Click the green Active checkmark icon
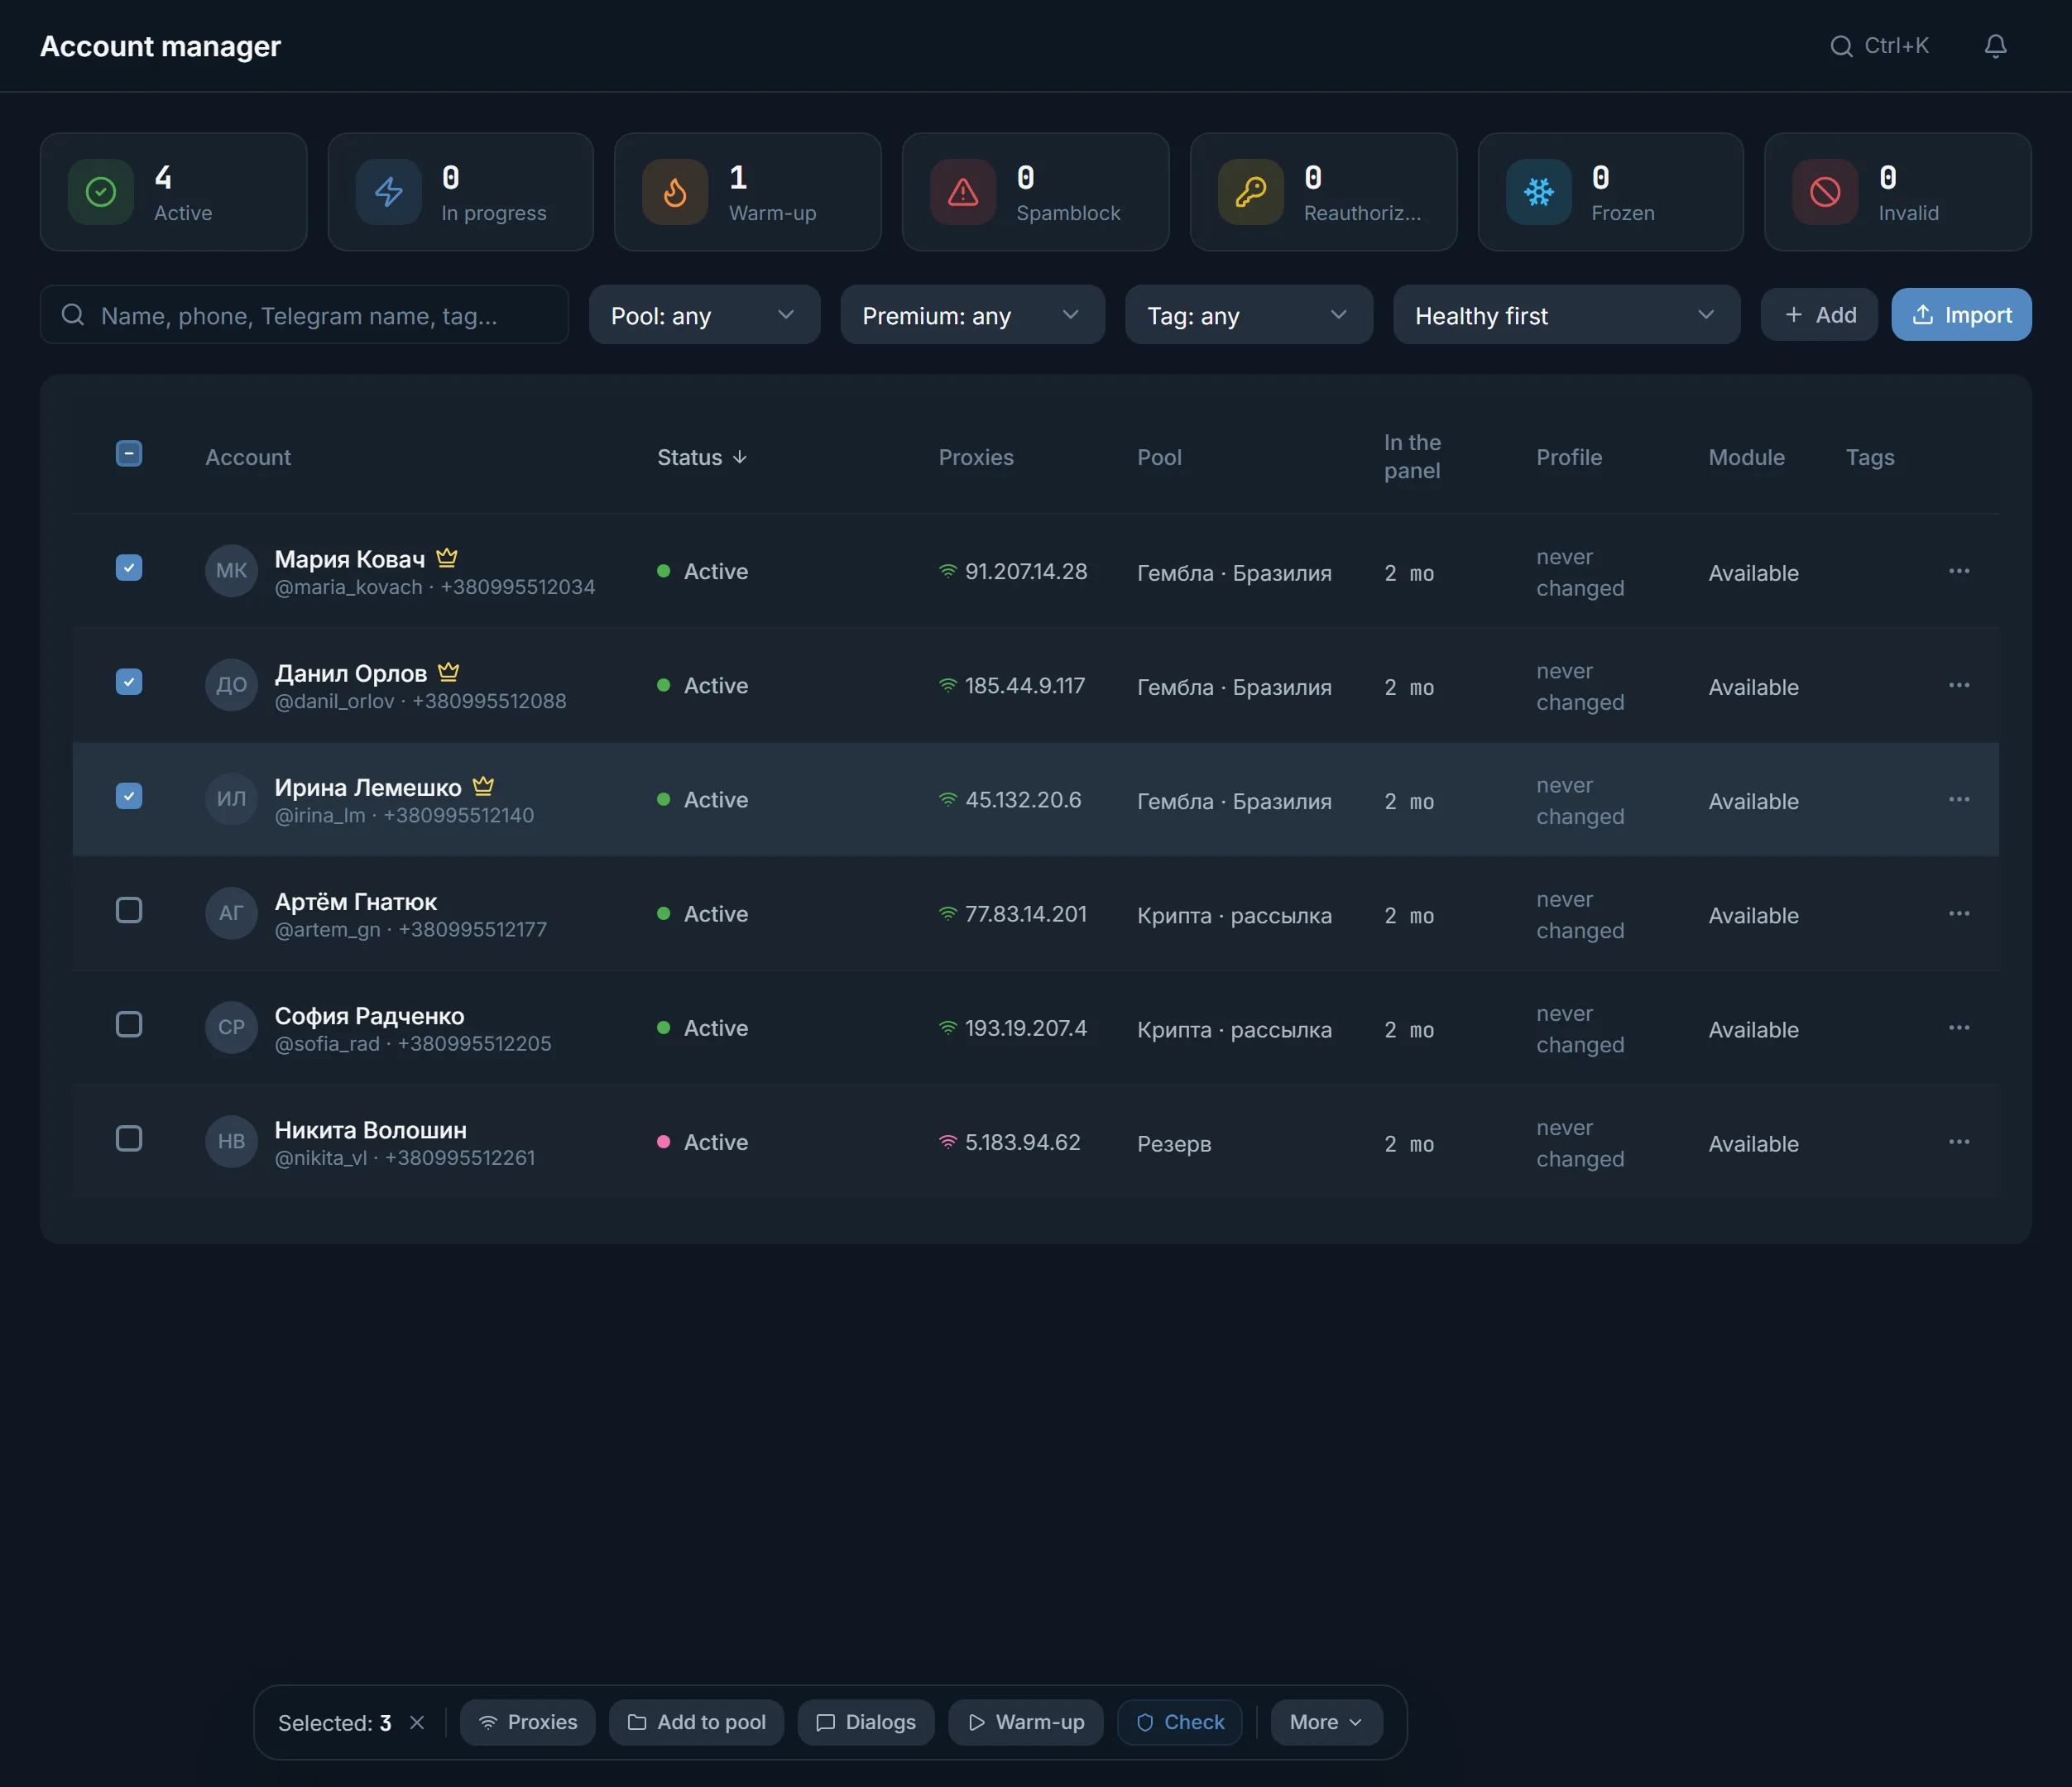Viewport: 2072px width, 1787px height. point(101,192)
